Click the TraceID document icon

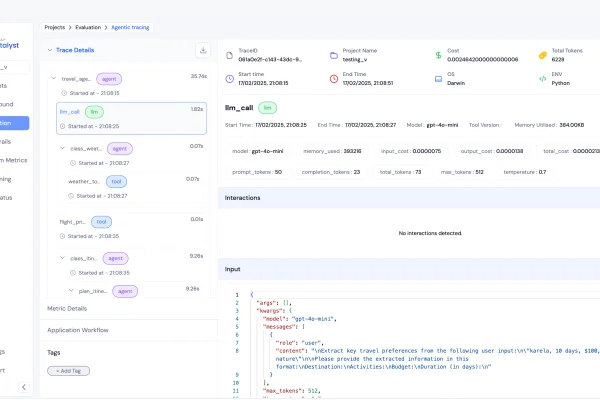coord(229,56)
